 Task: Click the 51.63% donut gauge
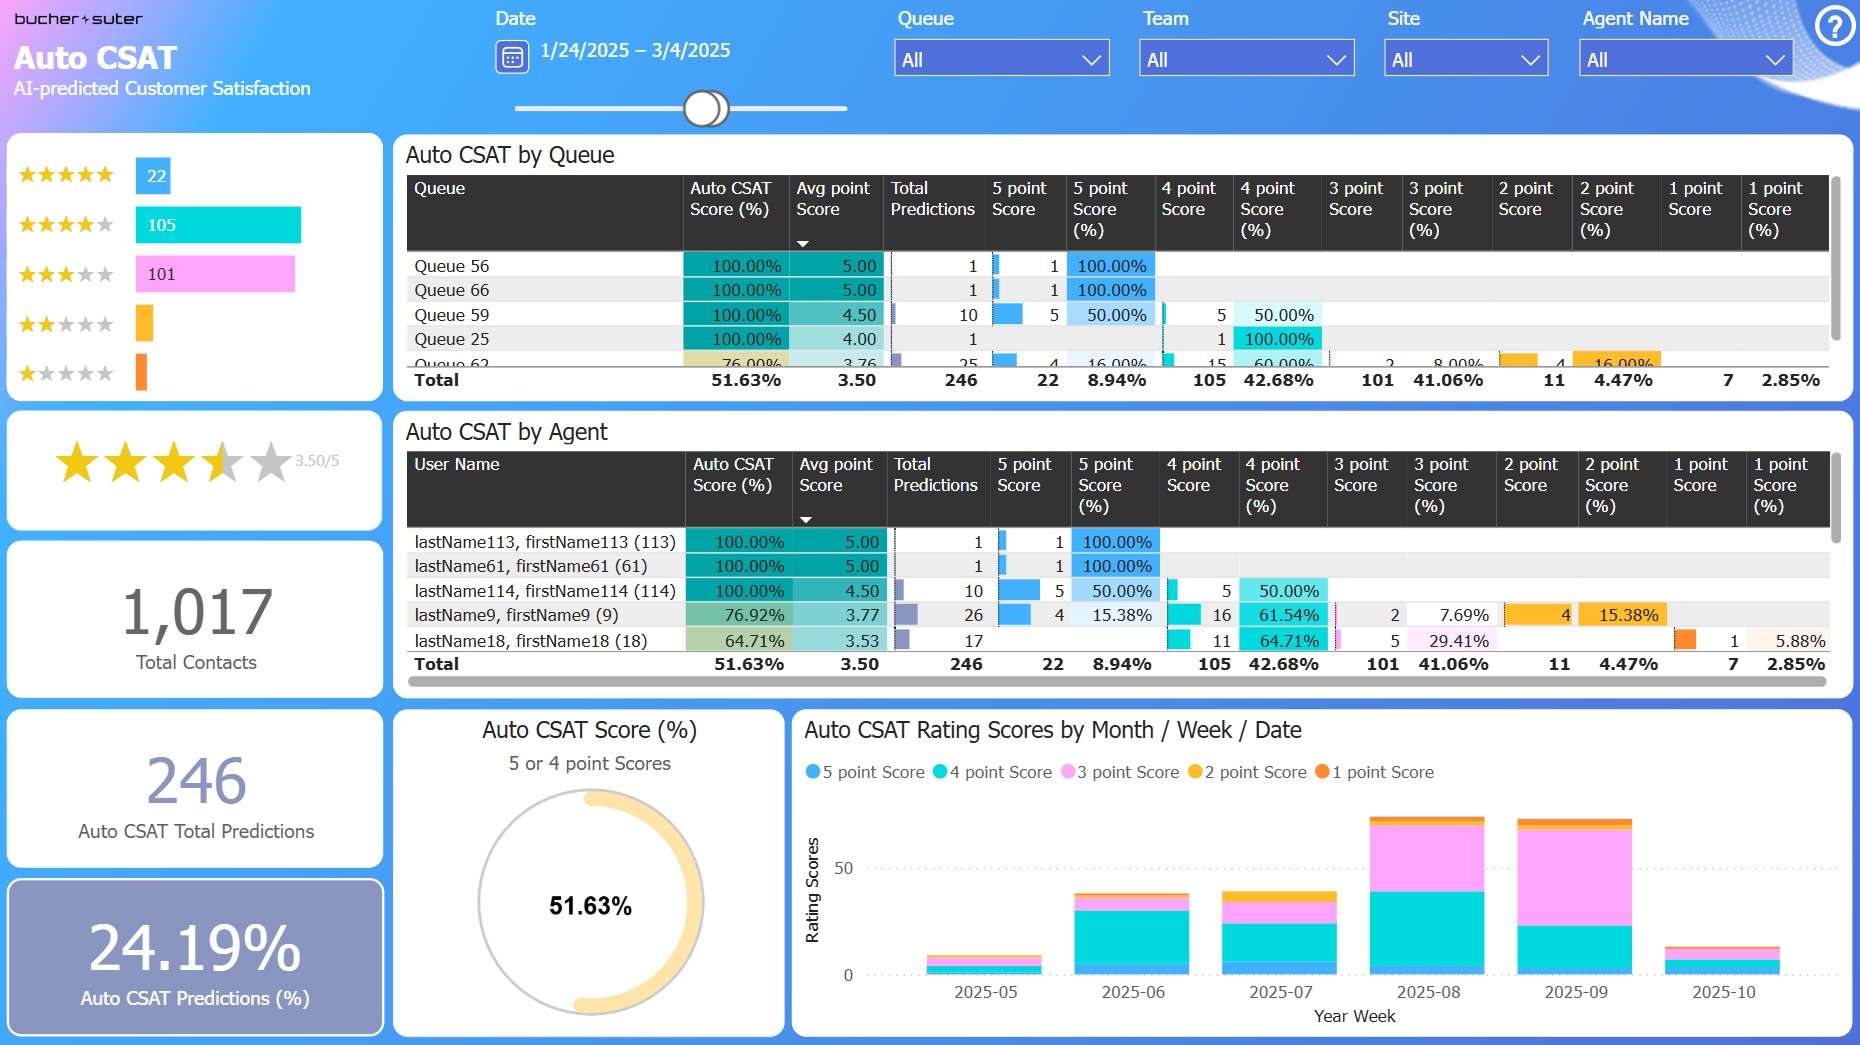tap(590, 902)
